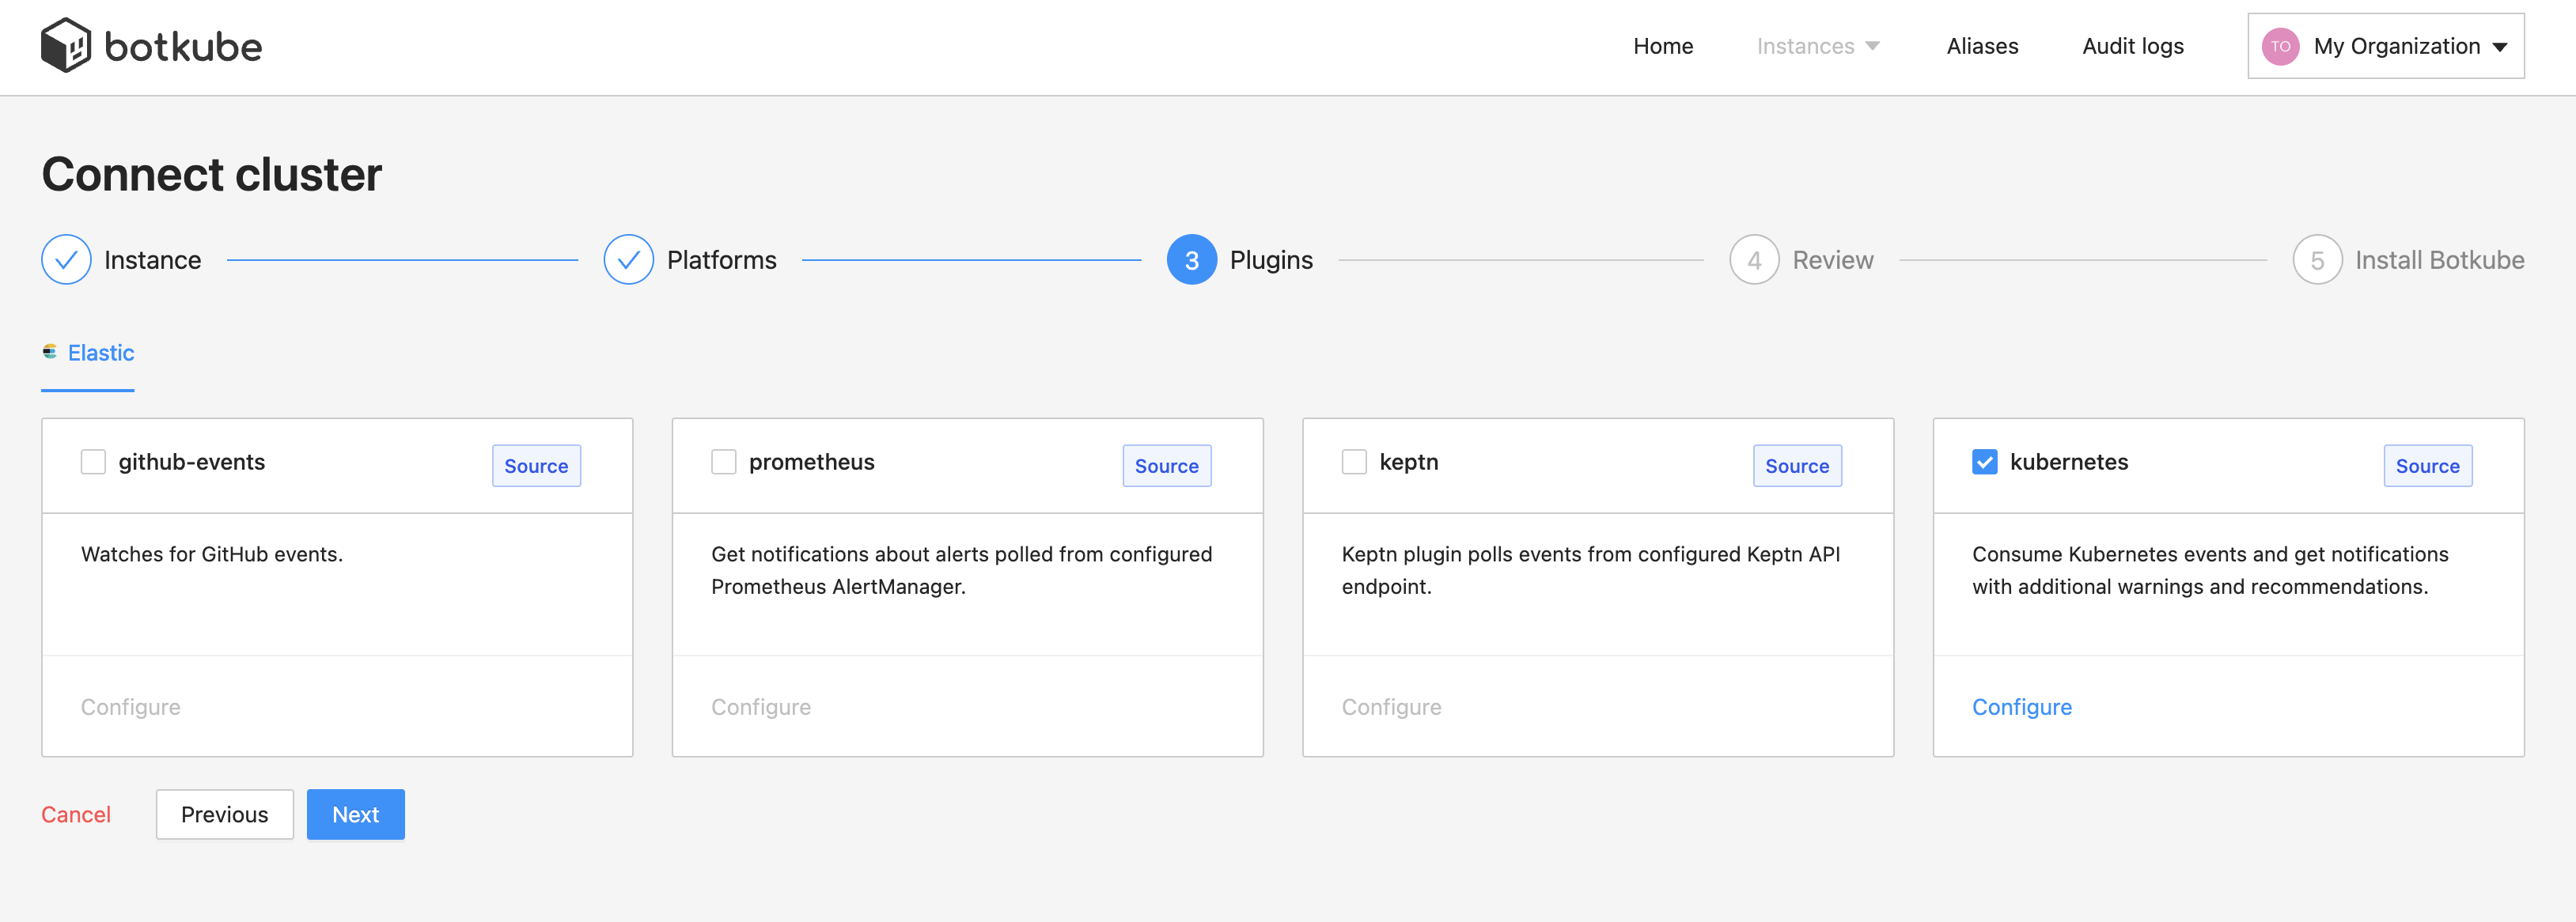
Task: Click Source tag on github-events card
Action: click(x=536, y=466)
